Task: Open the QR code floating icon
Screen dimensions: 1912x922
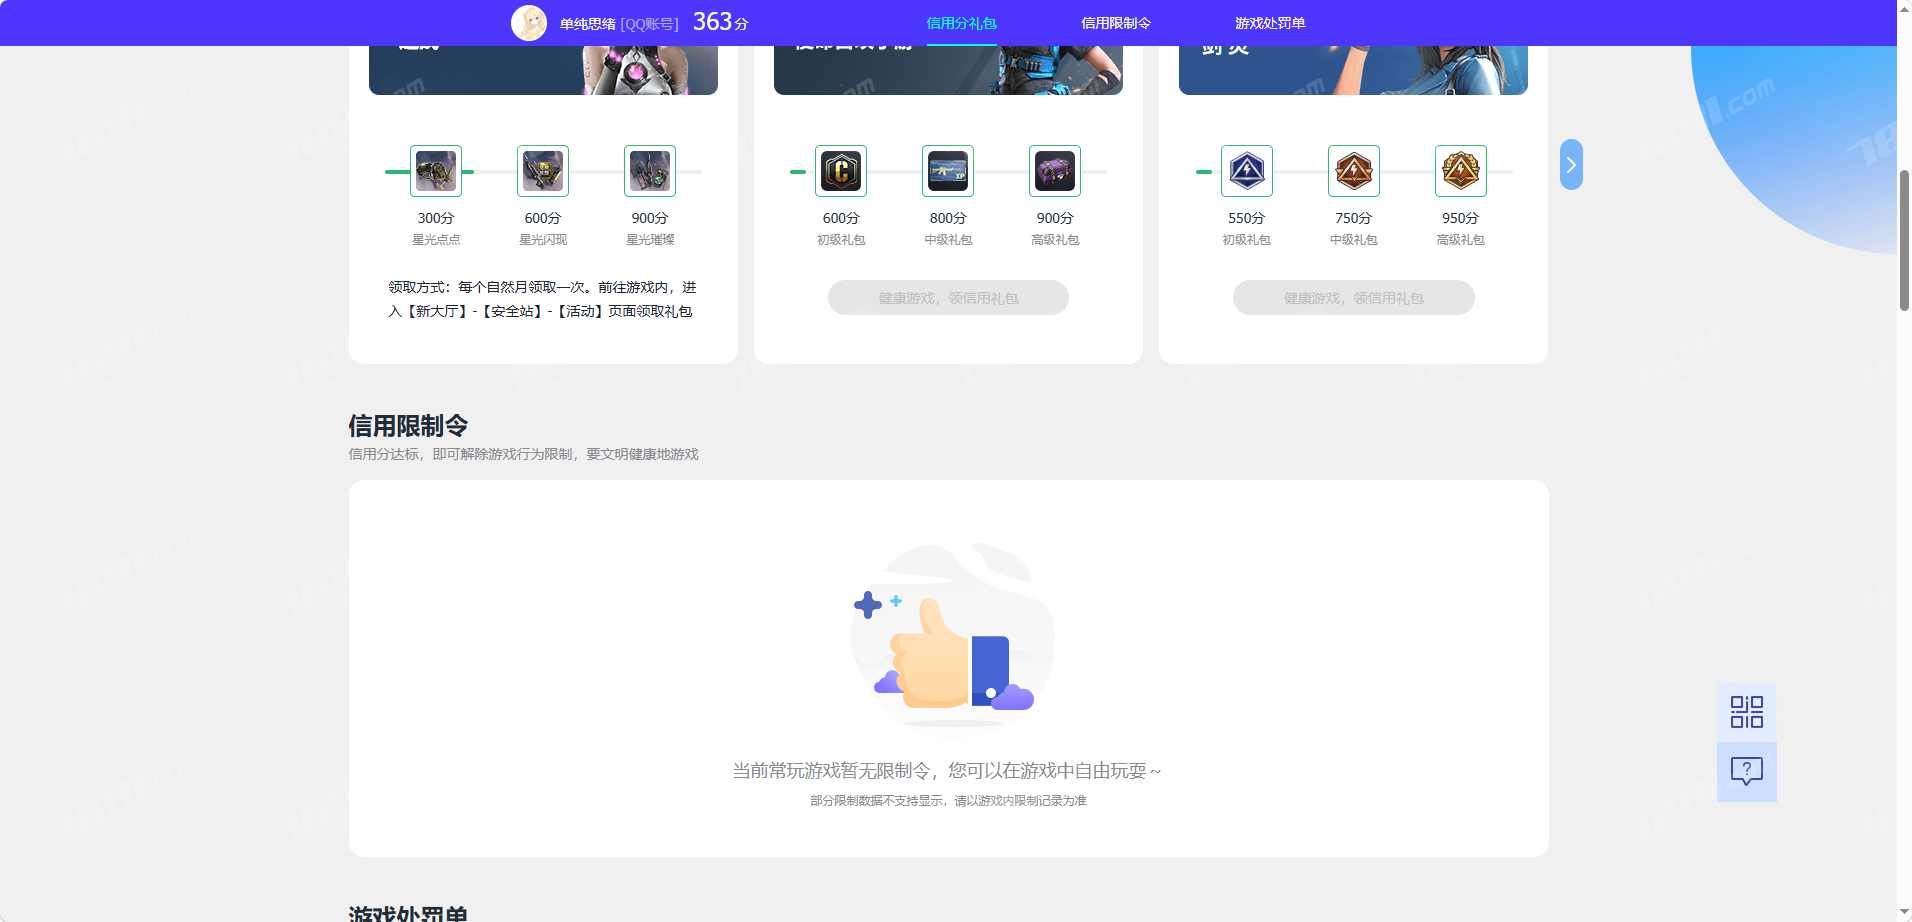Action: click(x=1747, y=712)
